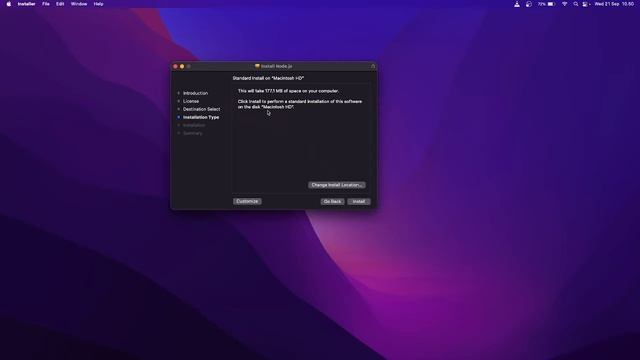Select the Introduction step in sidebar

tap(195, 93)
